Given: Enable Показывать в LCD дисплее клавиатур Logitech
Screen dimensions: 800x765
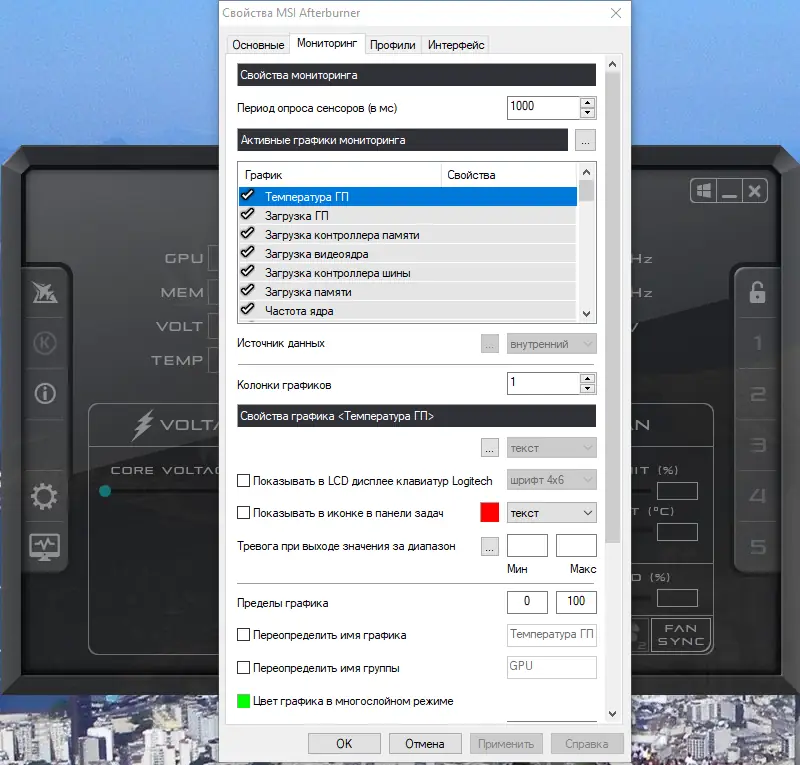Looking at the screenshot, I should 243,481.
